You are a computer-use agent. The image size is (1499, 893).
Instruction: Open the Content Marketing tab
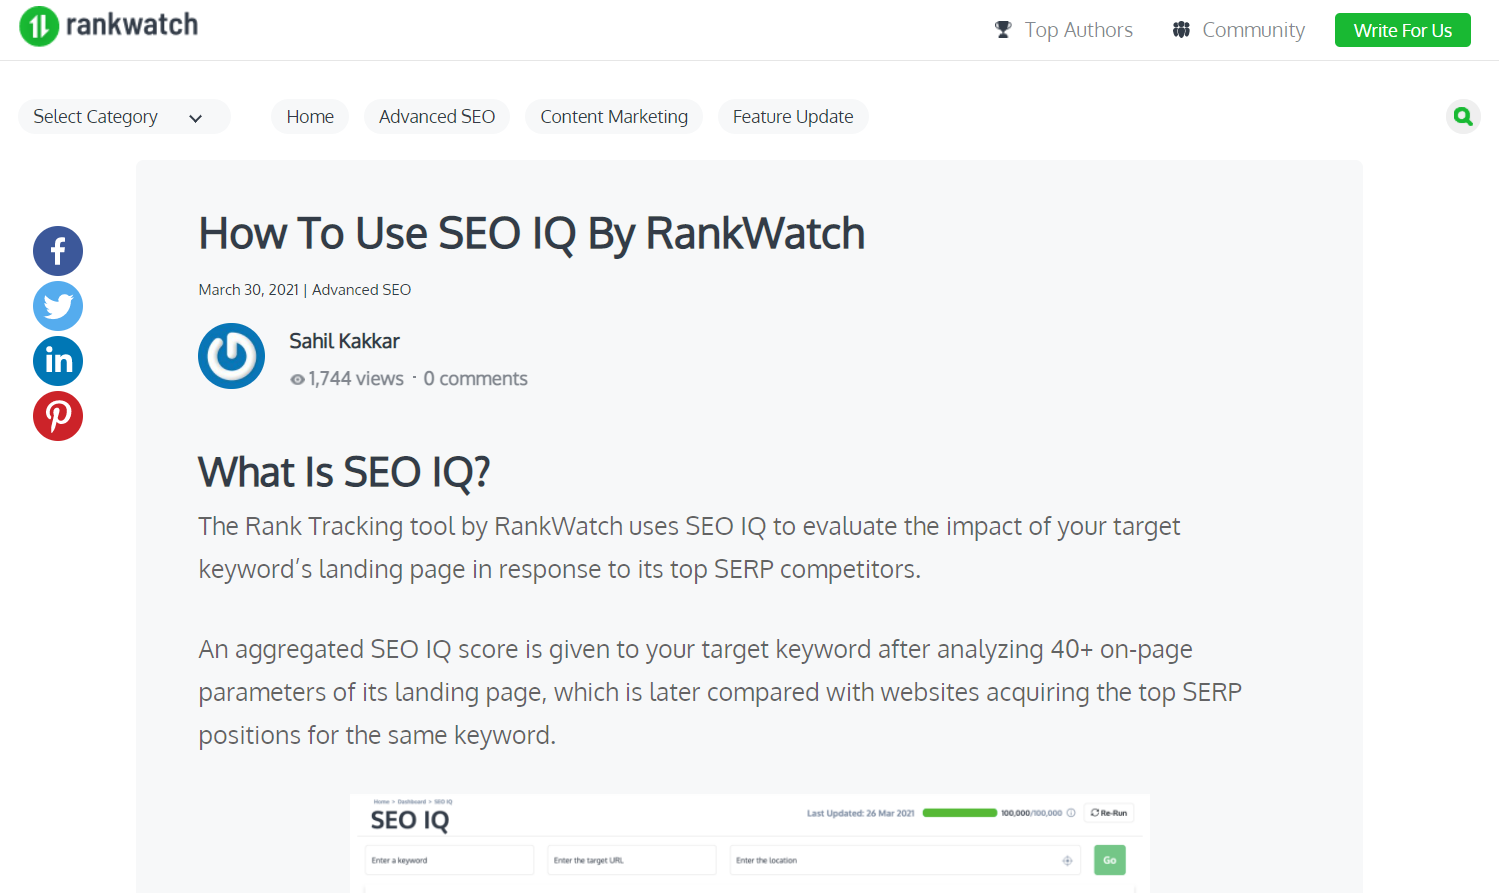click(x=614, y=117)
